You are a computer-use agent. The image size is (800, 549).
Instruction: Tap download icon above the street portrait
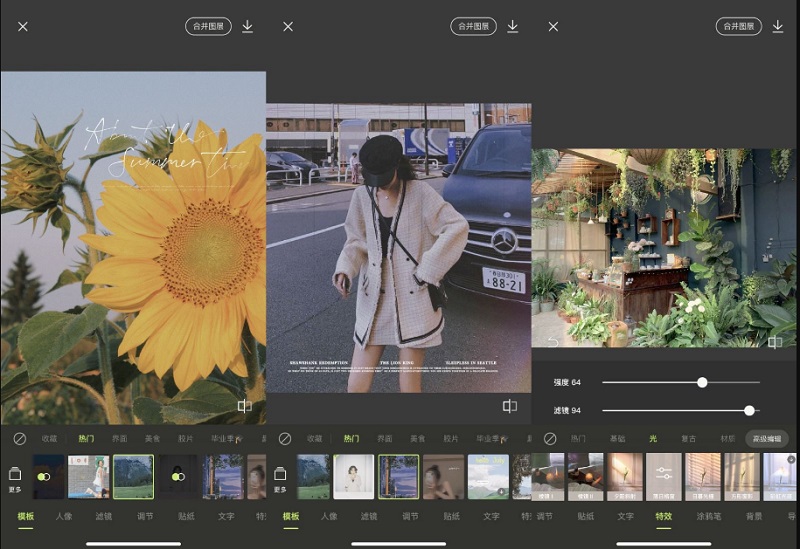(513, 26)
